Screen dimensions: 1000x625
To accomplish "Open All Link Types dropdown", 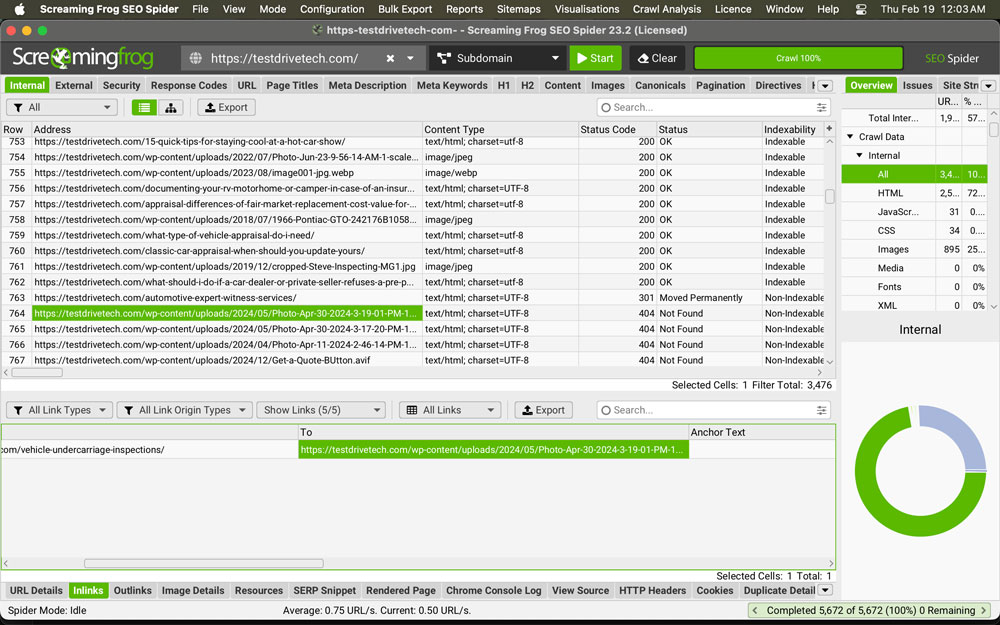I will click(59, 410).
